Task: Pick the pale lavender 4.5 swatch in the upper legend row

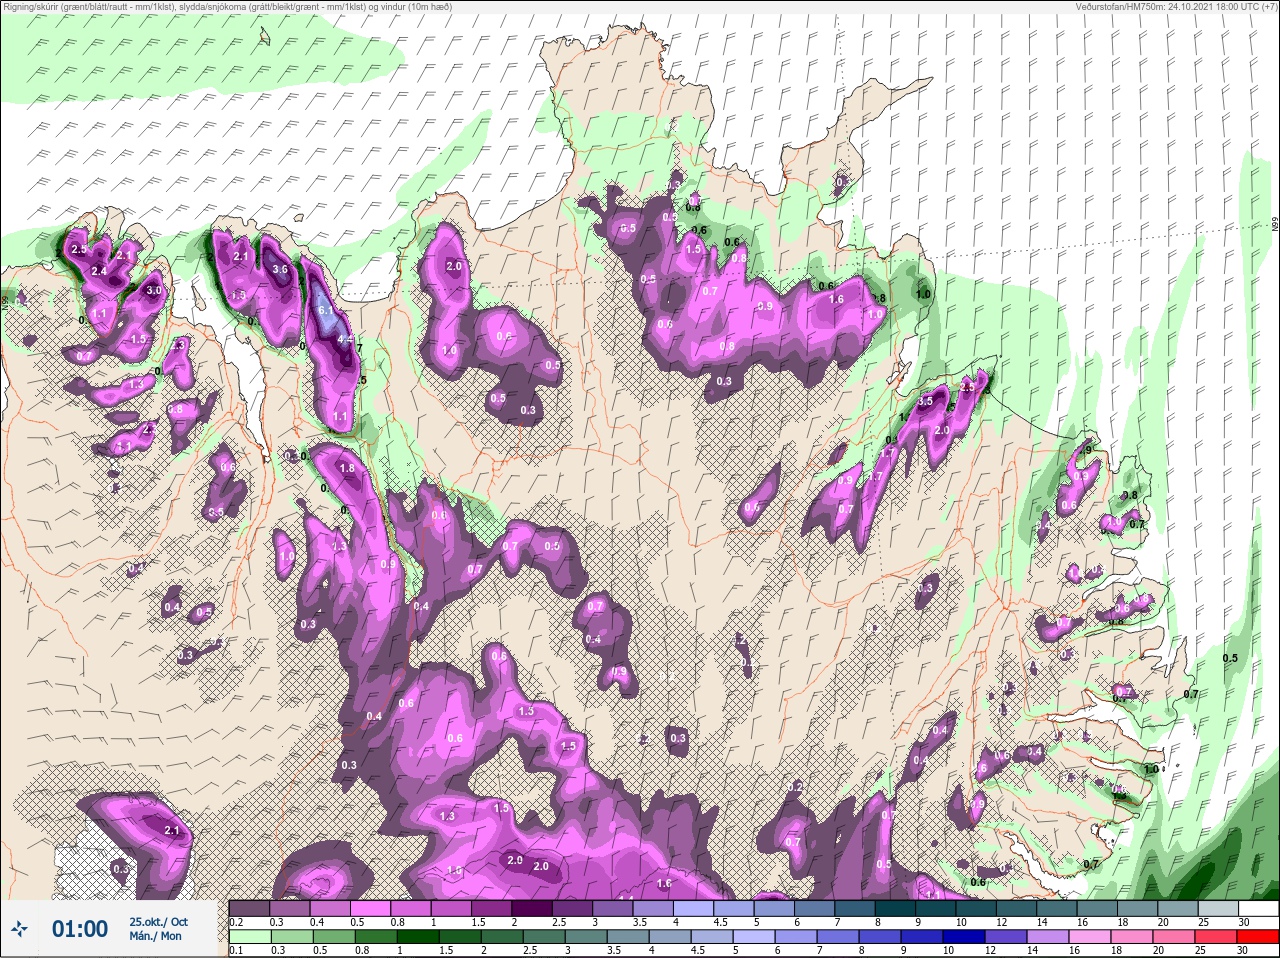Action: coord(733,909)
